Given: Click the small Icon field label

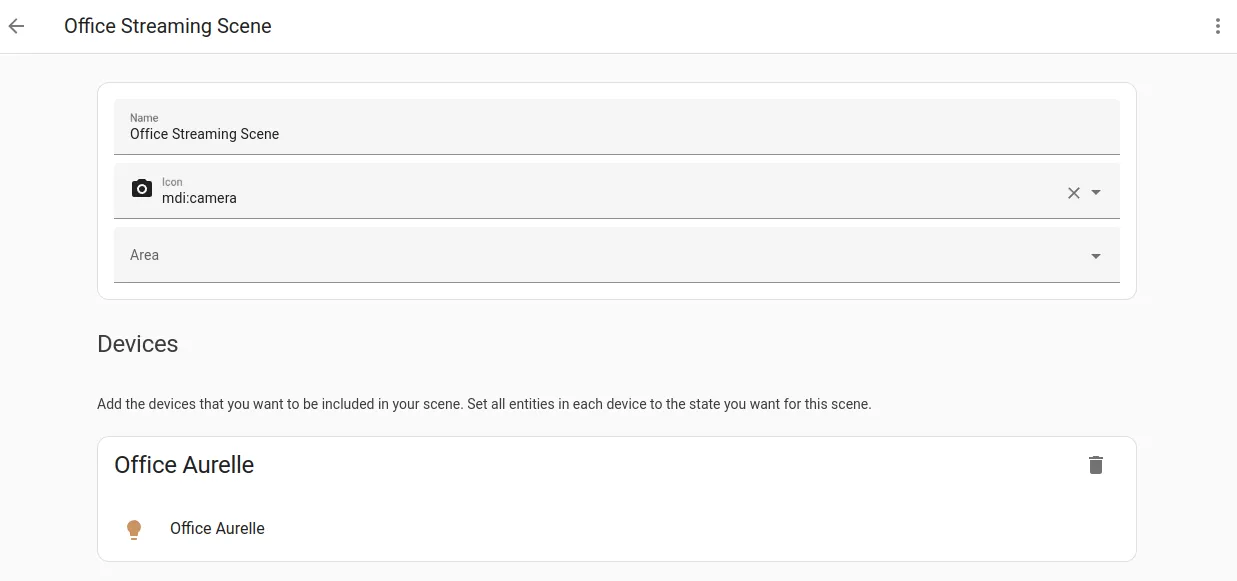Looking at the screenshot, I should point(172,182).
